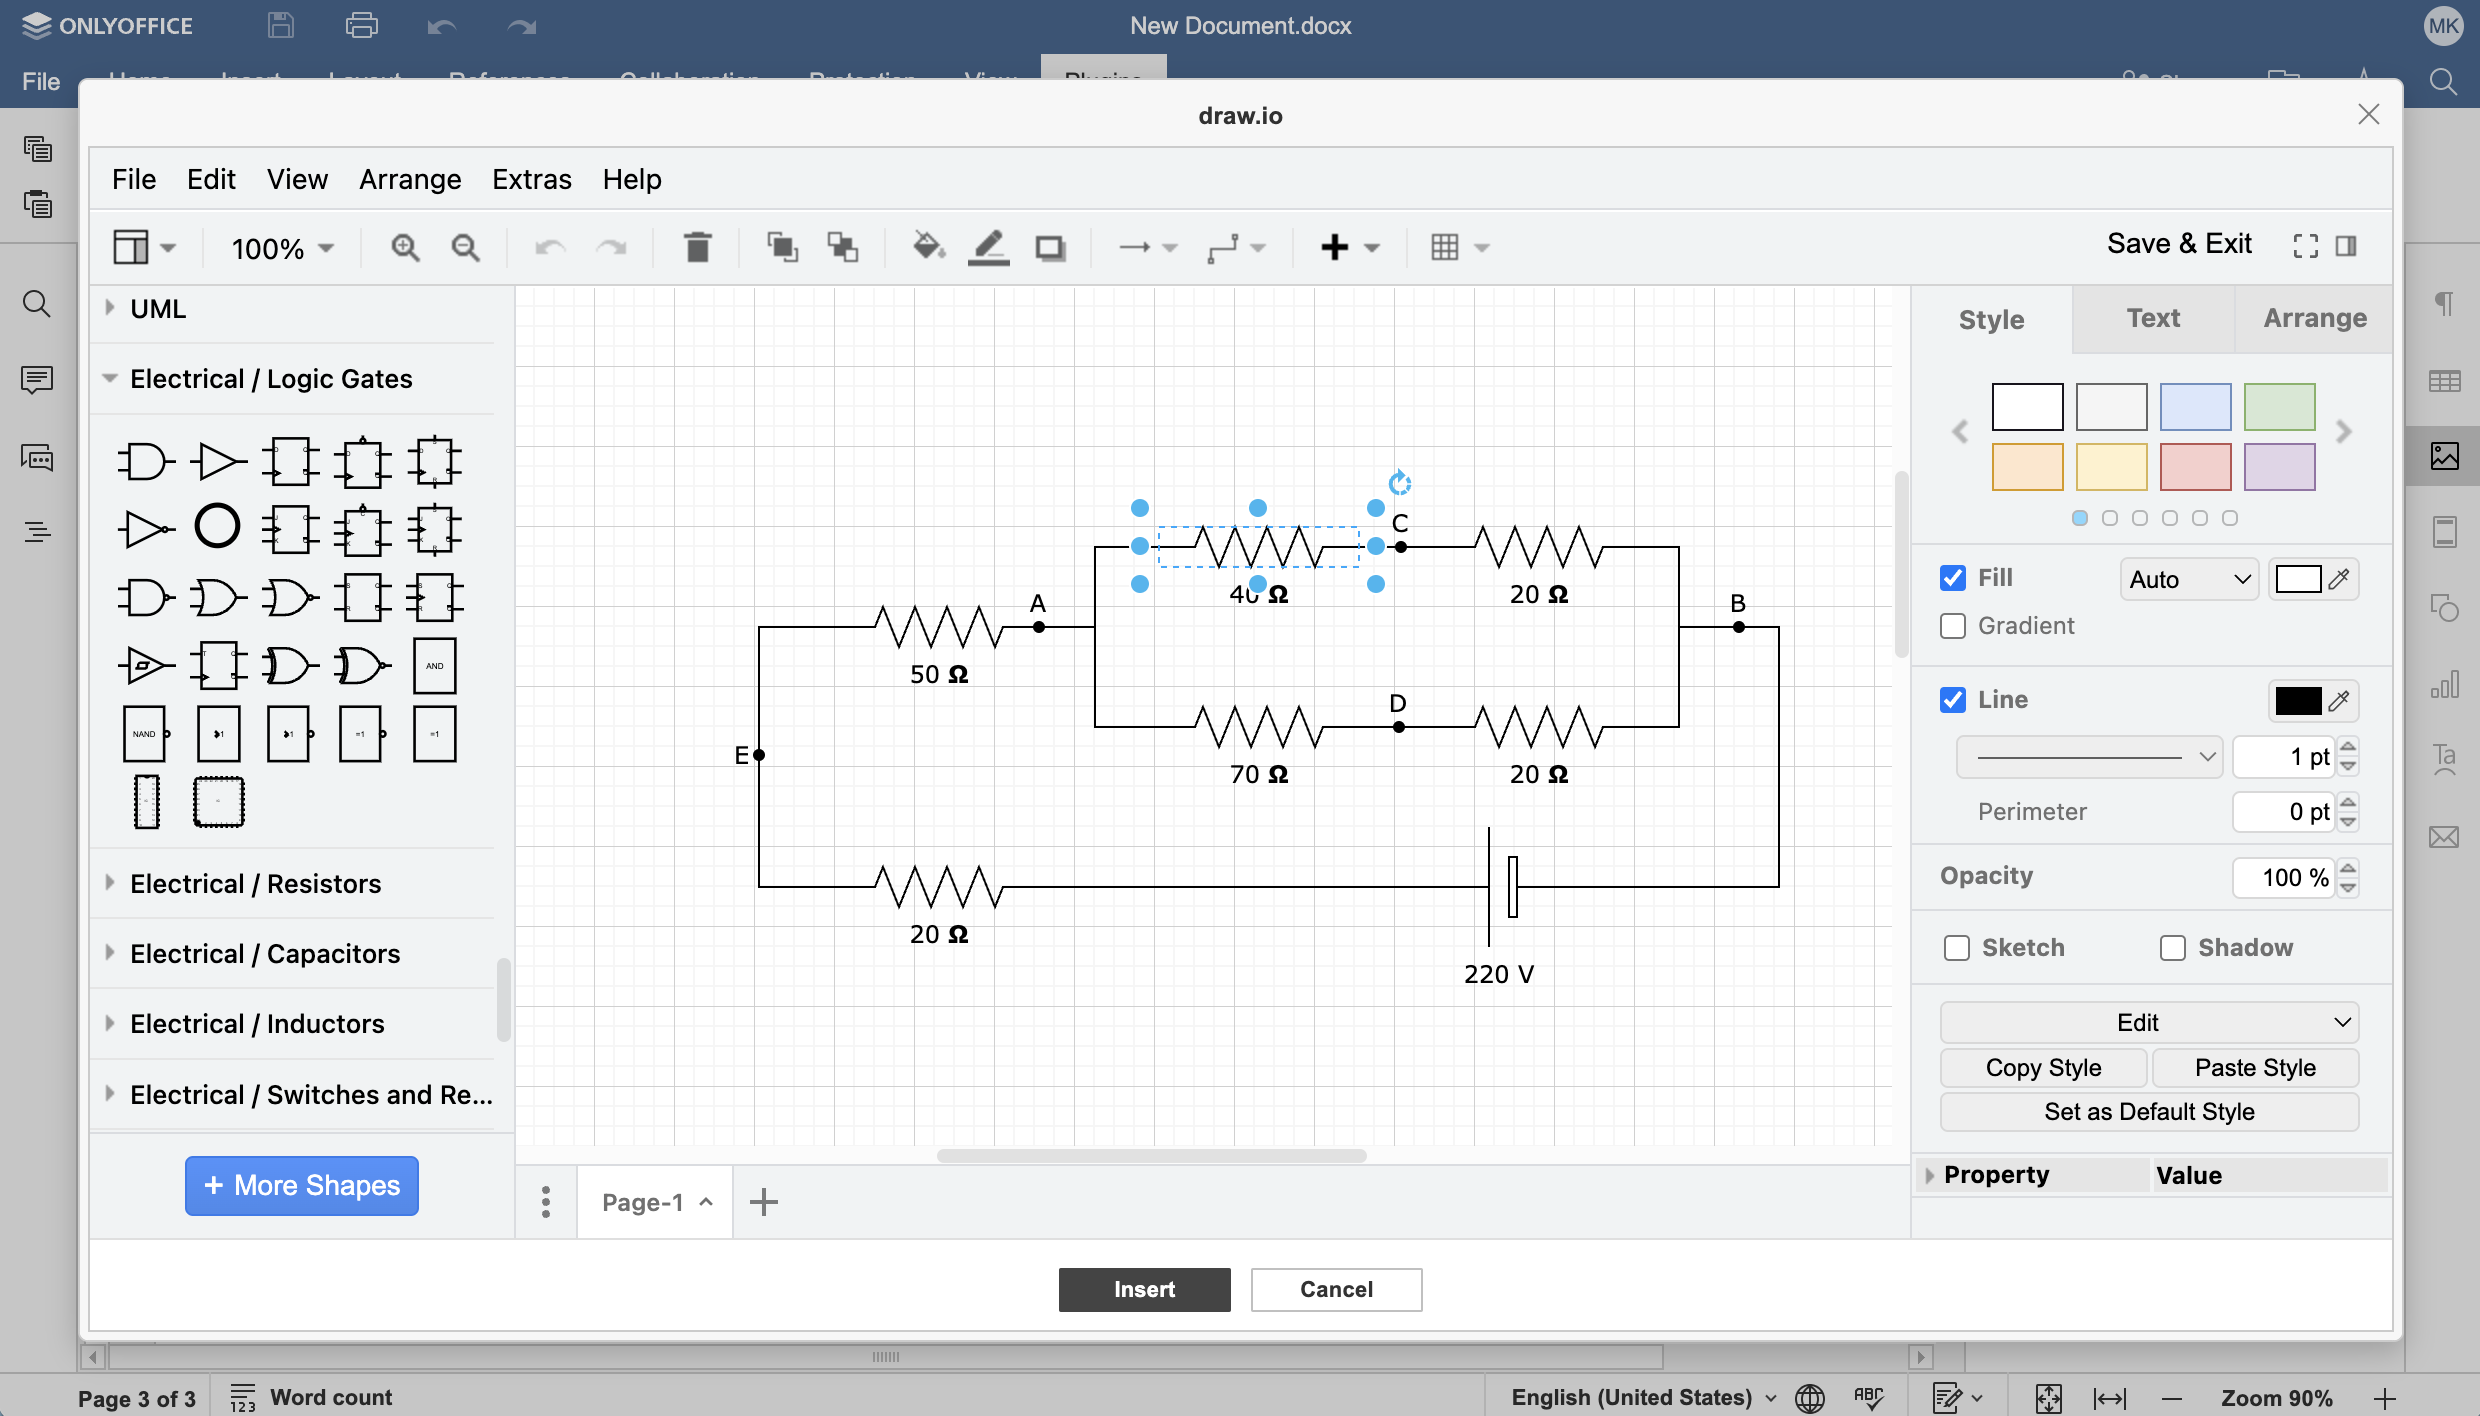Viewport: 2480px width, 1416px height.
Task: Click the Fill Color bucket icon
Action: pos(928,247)
